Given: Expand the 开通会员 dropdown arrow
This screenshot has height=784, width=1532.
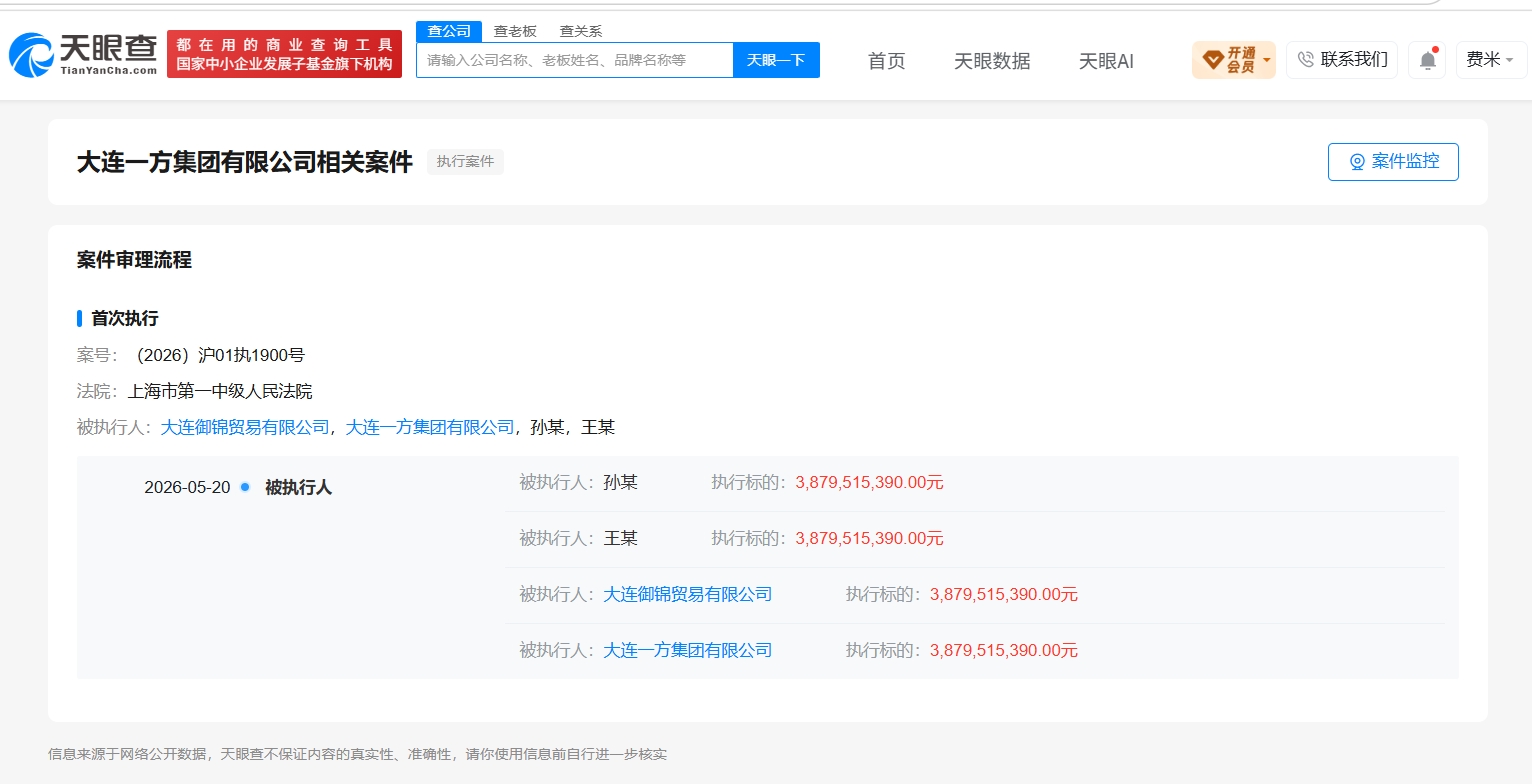Looking at the screenshot, I should click(x=1267, y=60).
